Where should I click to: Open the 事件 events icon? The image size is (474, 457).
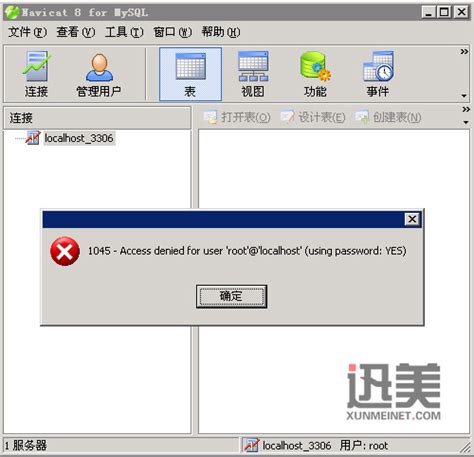378,74
